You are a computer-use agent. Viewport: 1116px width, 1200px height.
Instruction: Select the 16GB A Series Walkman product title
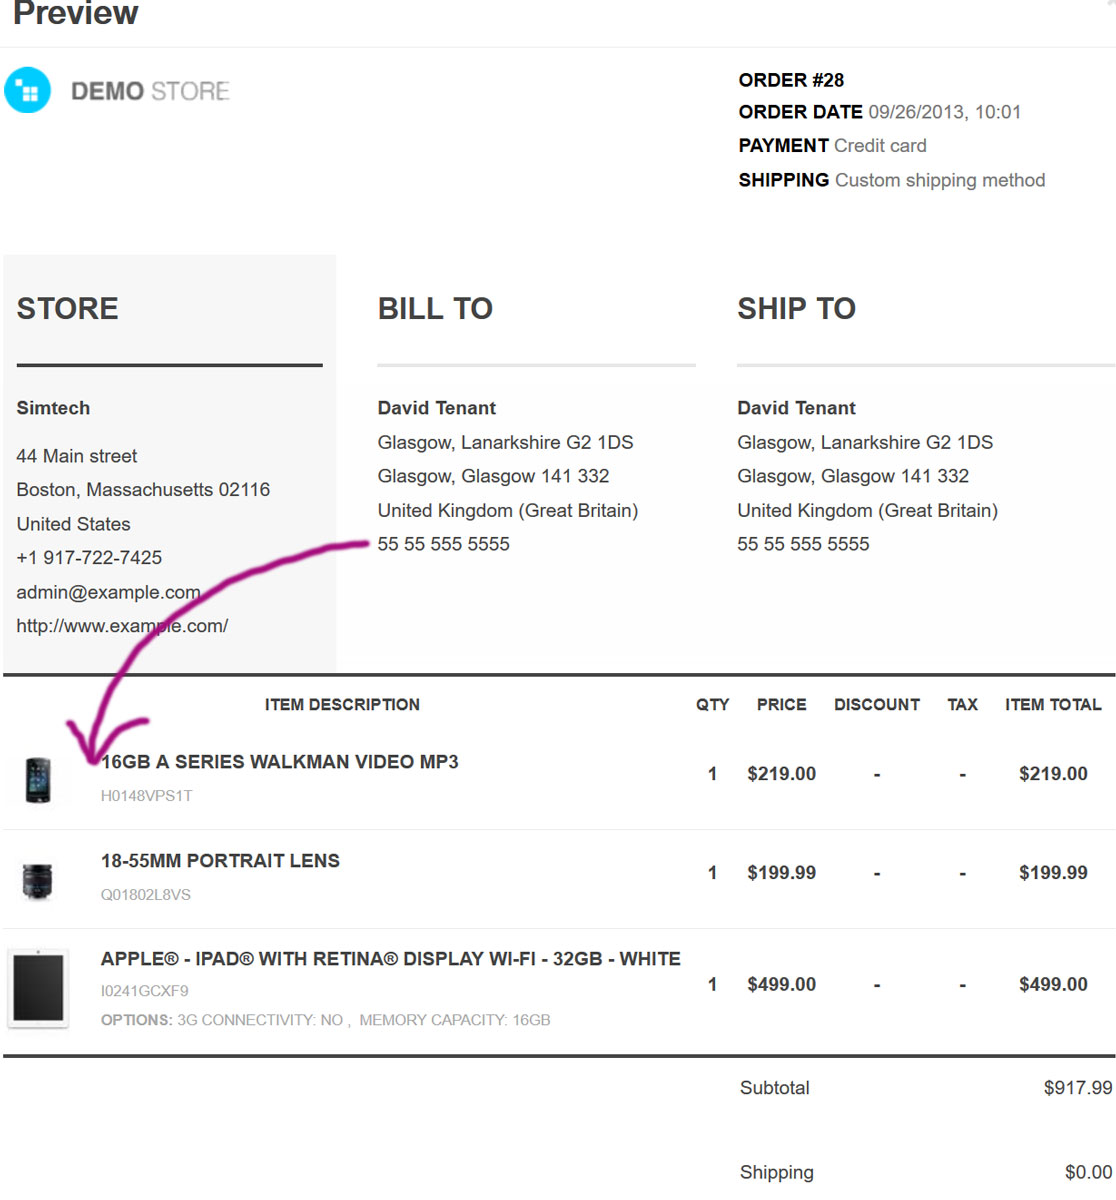click(x=280, y=762)
